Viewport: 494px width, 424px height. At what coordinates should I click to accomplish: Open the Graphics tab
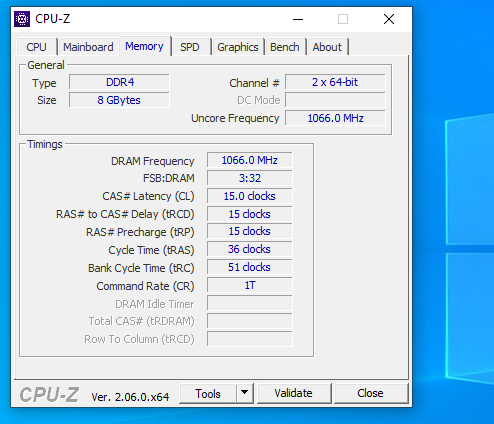pos(238,47)
